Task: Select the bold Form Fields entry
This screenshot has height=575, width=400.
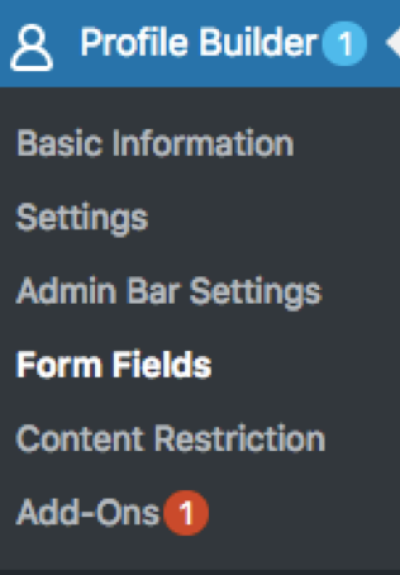Action: point(114,365)
